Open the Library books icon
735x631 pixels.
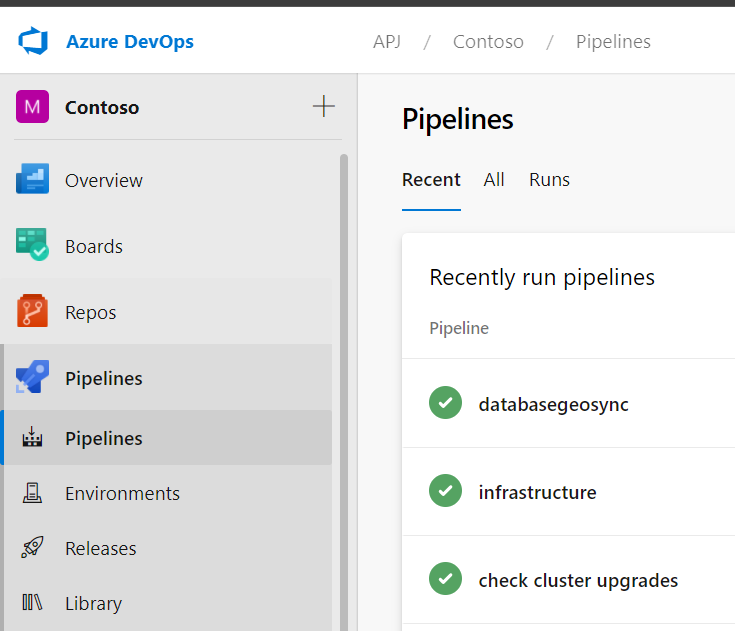32,603
